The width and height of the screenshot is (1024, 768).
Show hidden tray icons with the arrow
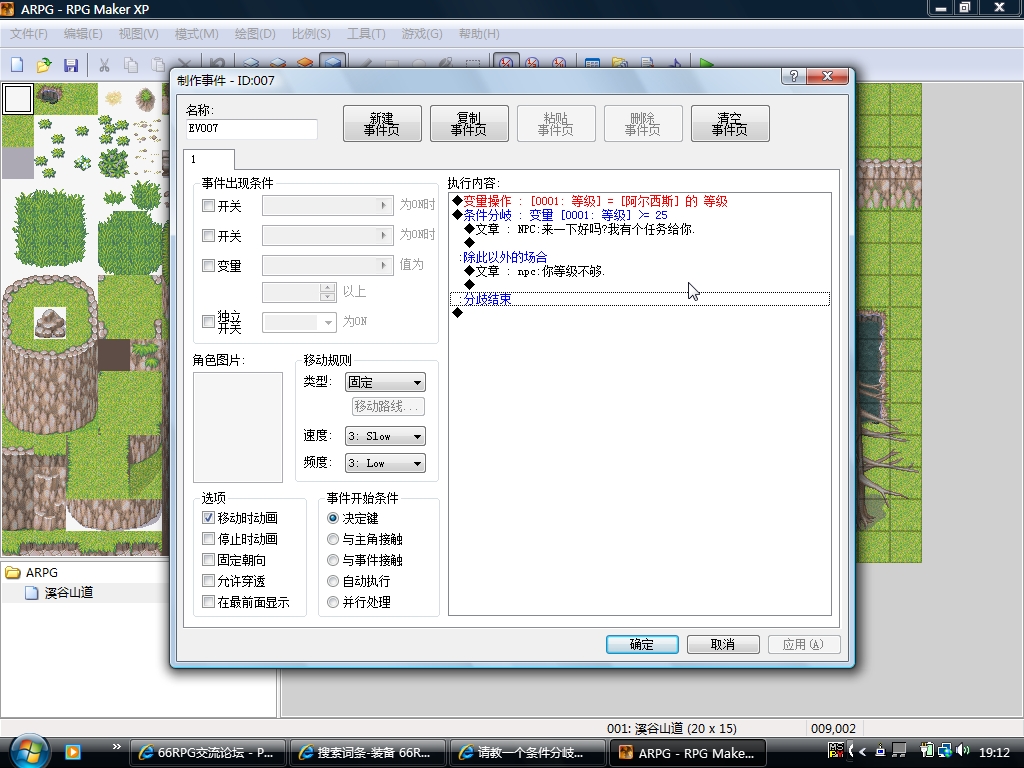click(863, 752)
